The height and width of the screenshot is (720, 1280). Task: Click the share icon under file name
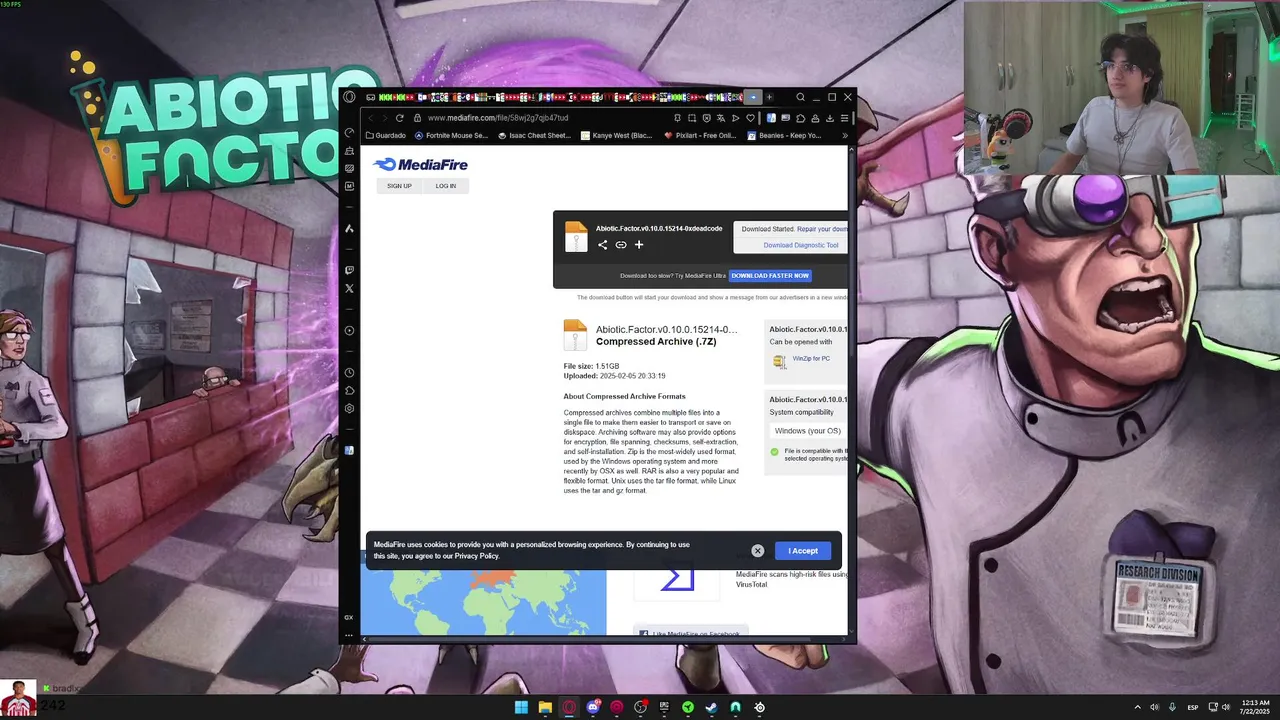(x=602, y=245)
